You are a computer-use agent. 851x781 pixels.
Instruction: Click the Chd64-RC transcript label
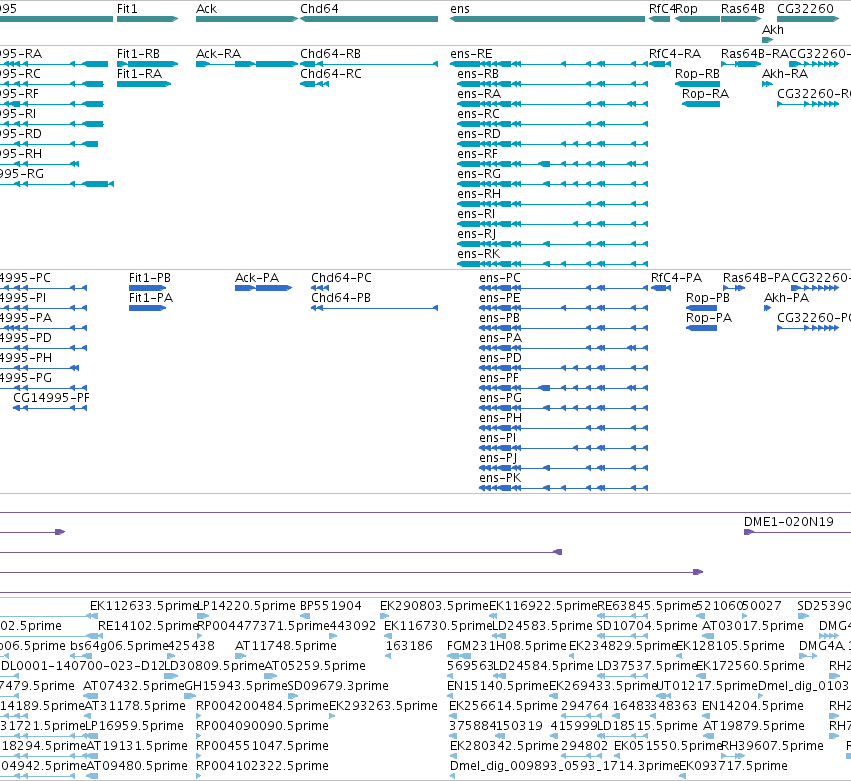click(x=331, y=74)
